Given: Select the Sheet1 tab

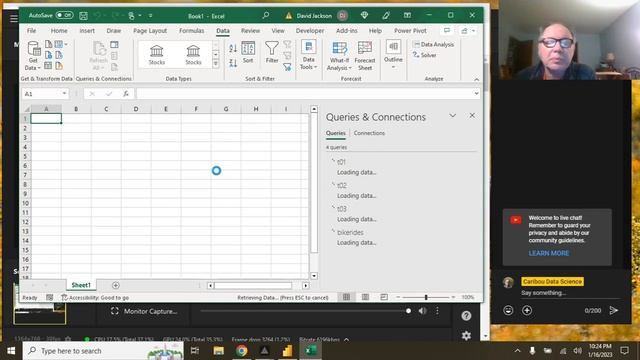Looking at the screenshot, I should pos(81,285).
